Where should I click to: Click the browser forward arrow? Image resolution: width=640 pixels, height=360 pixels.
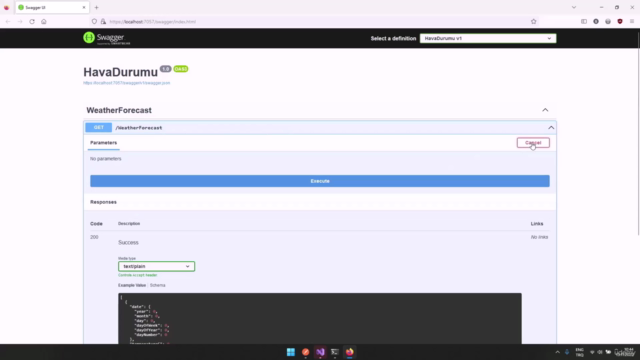tap(20, 22)
